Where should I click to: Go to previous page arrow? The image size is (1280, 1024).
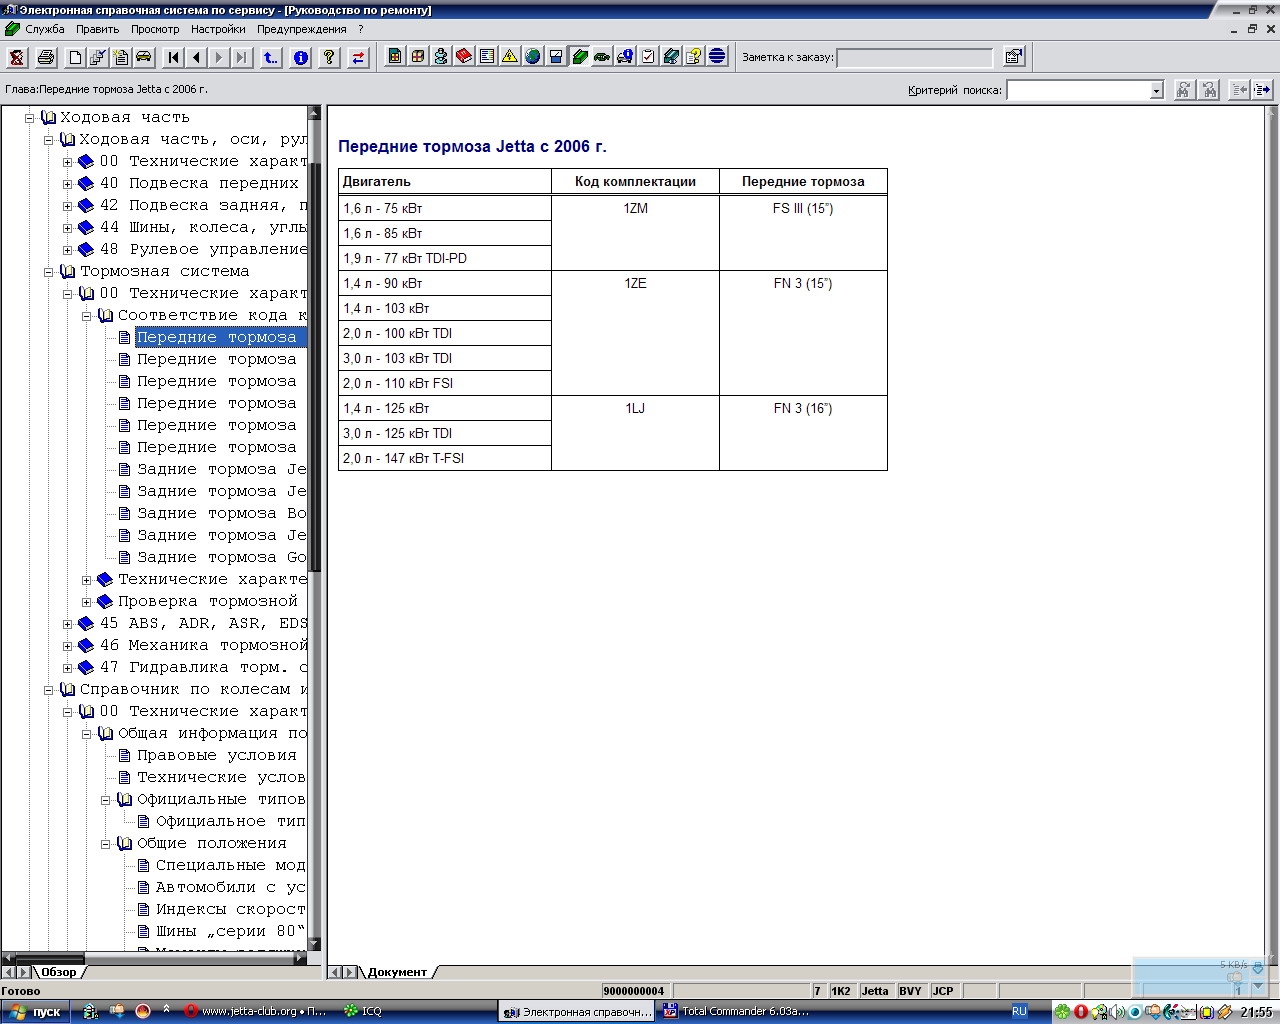[196, 57]
